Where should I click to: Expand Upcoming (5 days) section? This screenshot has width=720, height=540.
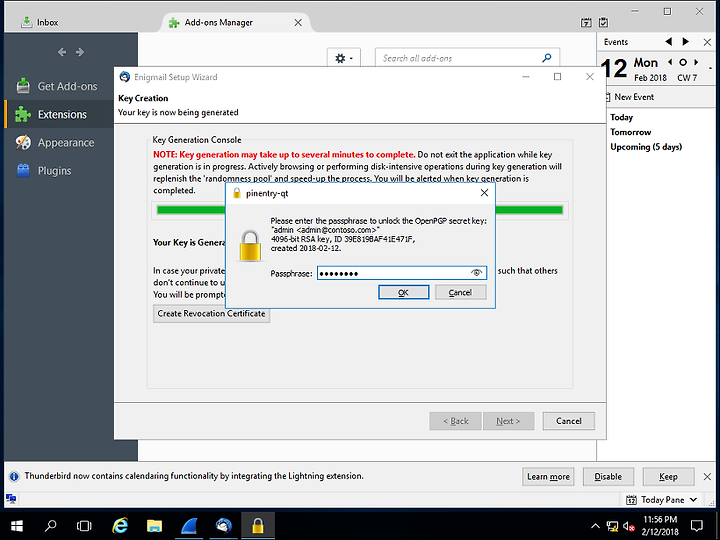(x=646, y=147)
